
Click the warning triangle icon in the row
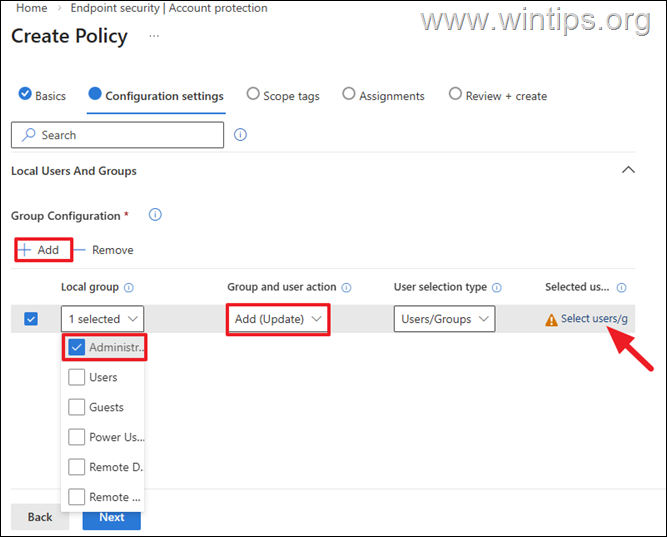coord(551,320)
